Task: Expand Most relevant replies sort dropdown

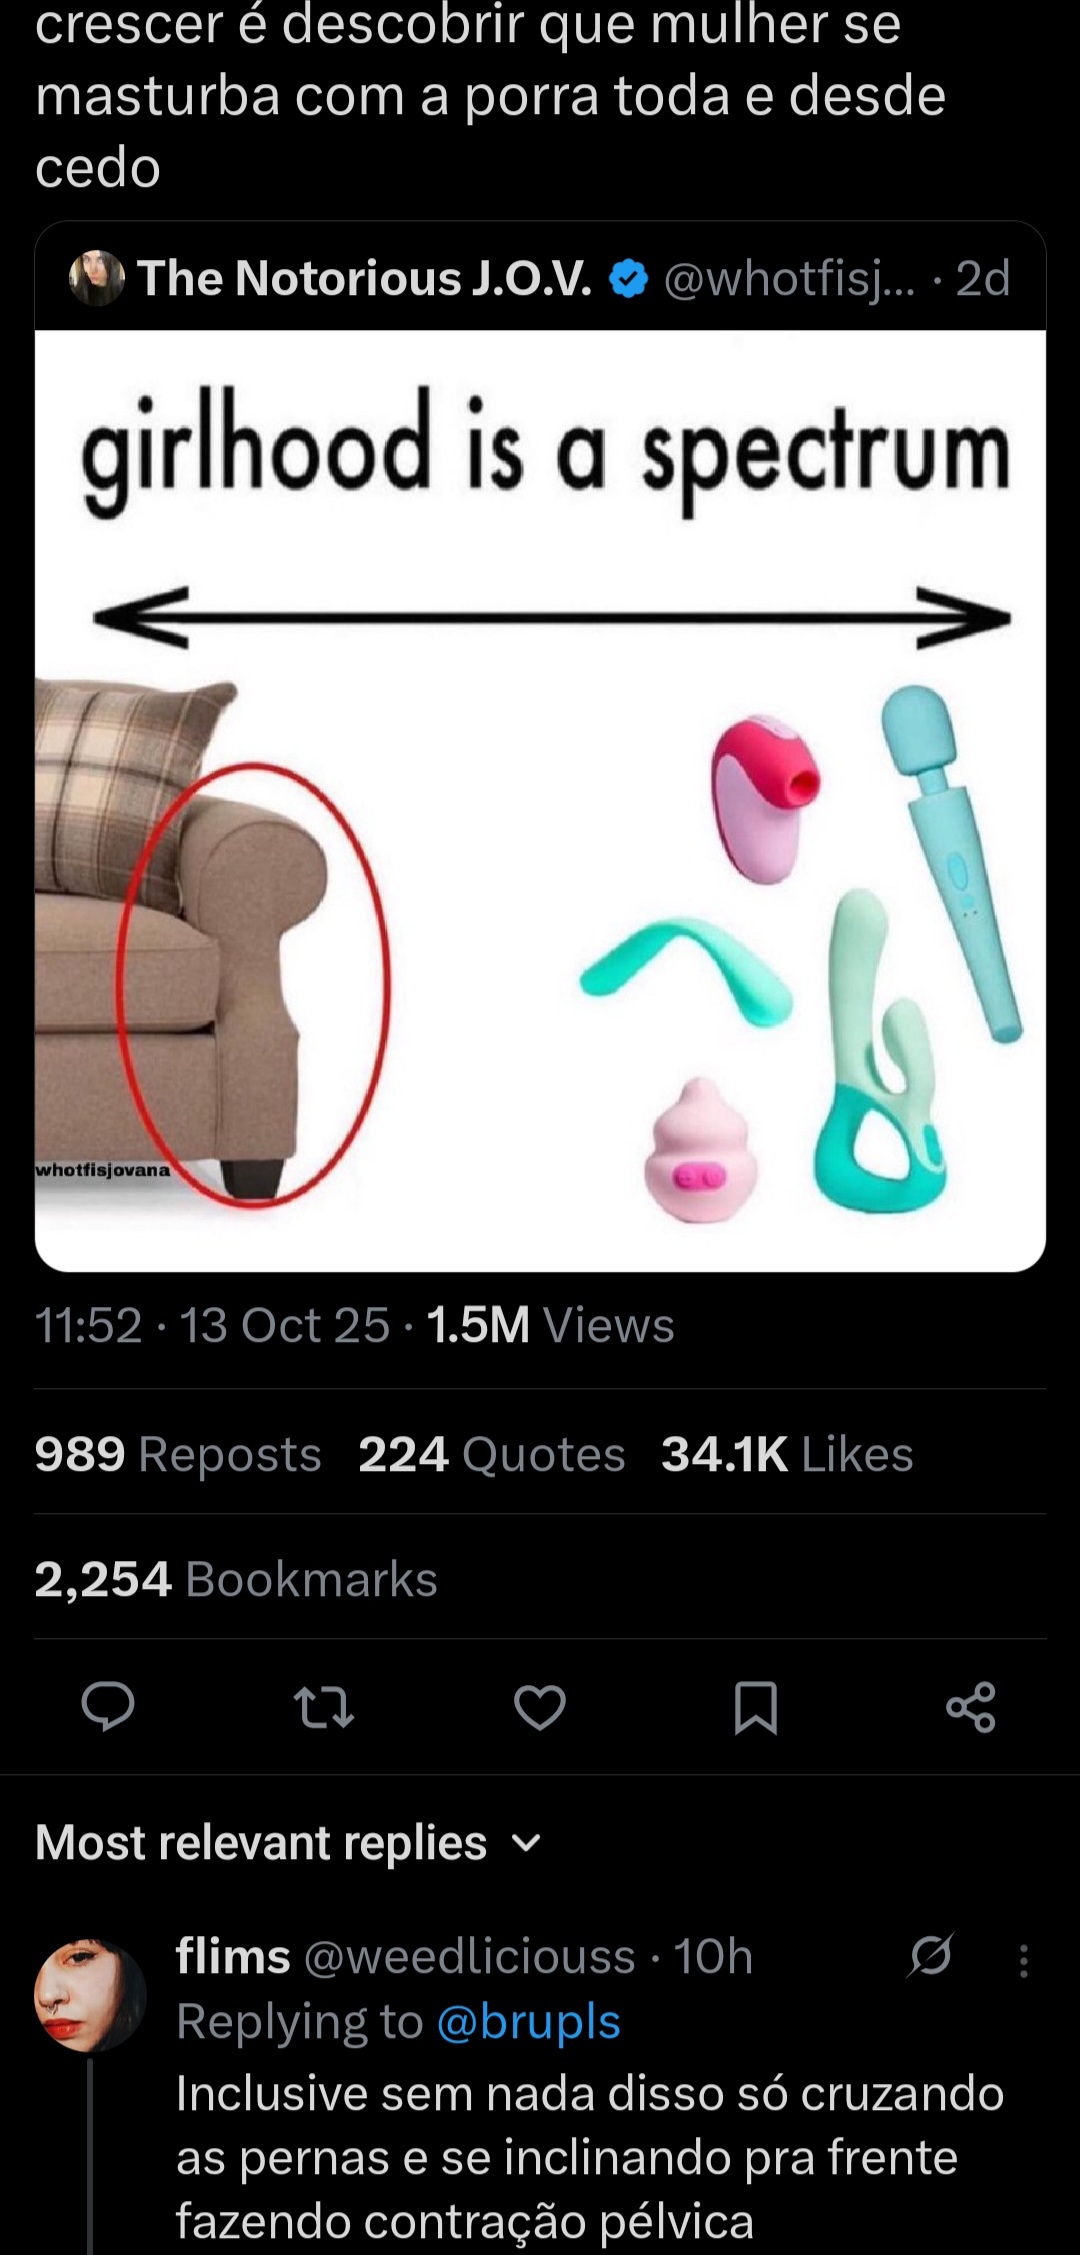Action: (288, 1842)
